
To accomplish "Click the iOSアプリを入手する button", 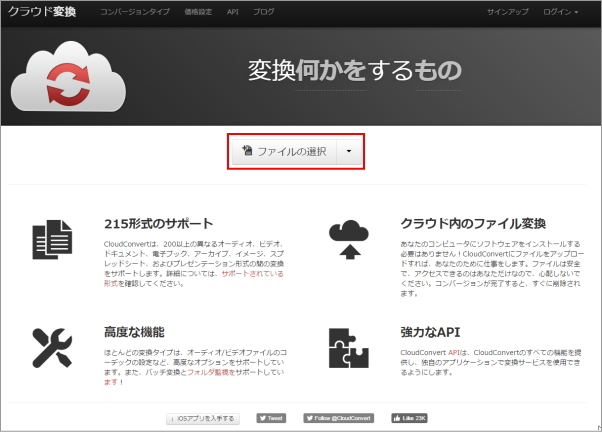I will click(204, 418).
